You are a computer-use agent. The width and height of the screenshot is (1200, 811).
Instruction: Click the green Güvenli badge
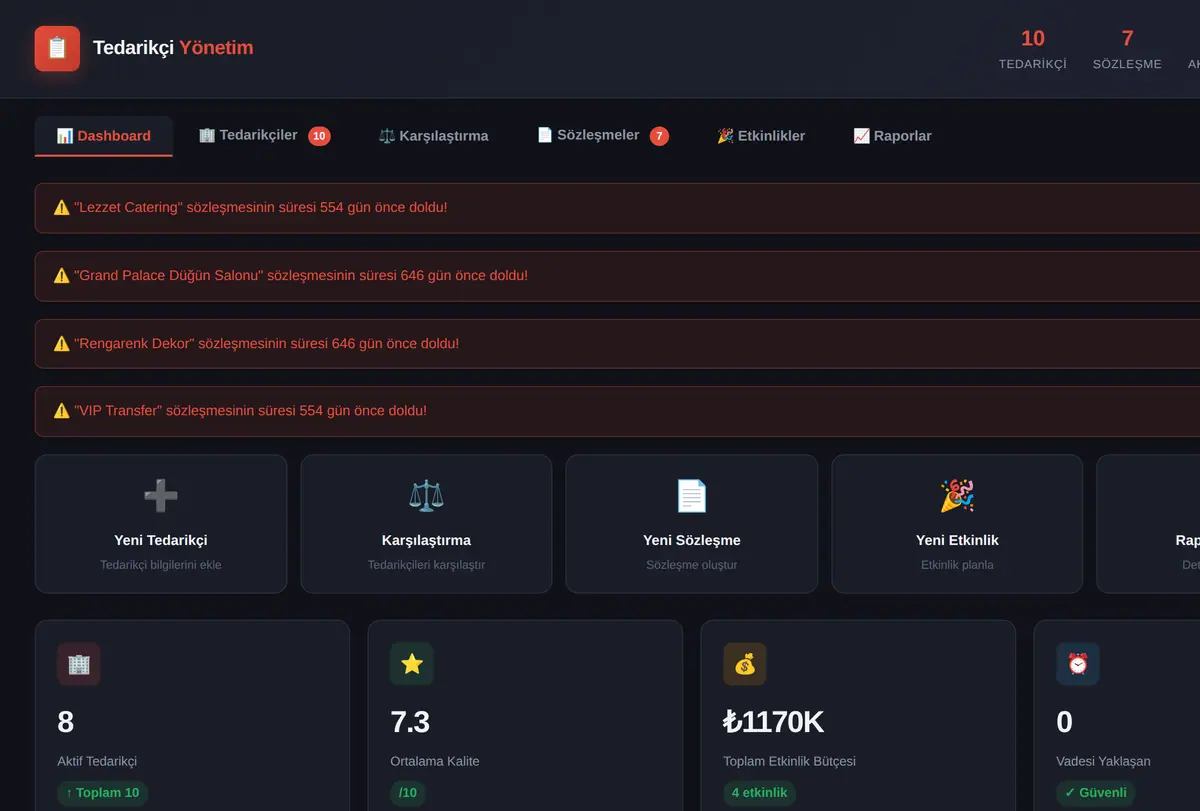1096,793
